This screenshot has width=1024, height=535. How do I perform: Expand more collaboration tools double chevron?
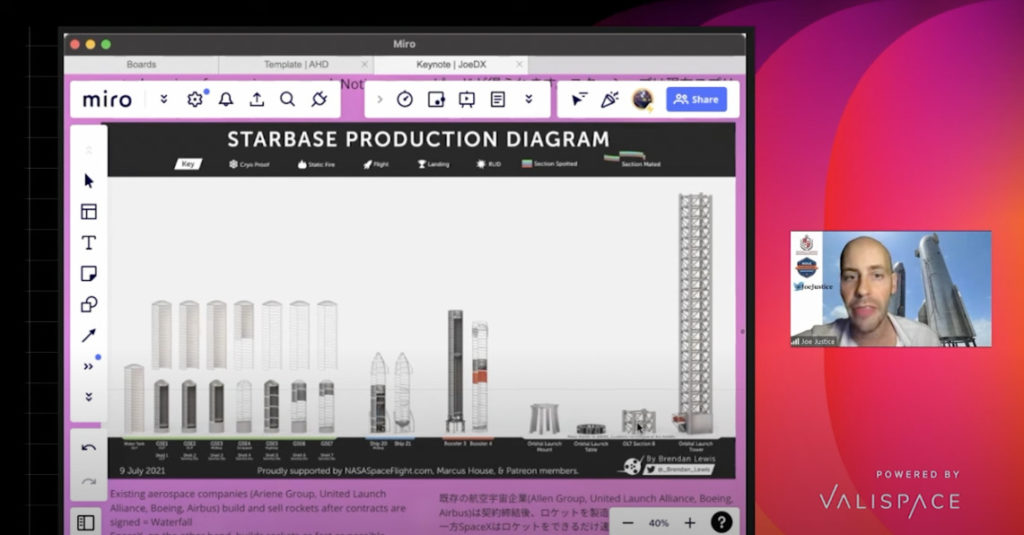click(x=529, y=99)
